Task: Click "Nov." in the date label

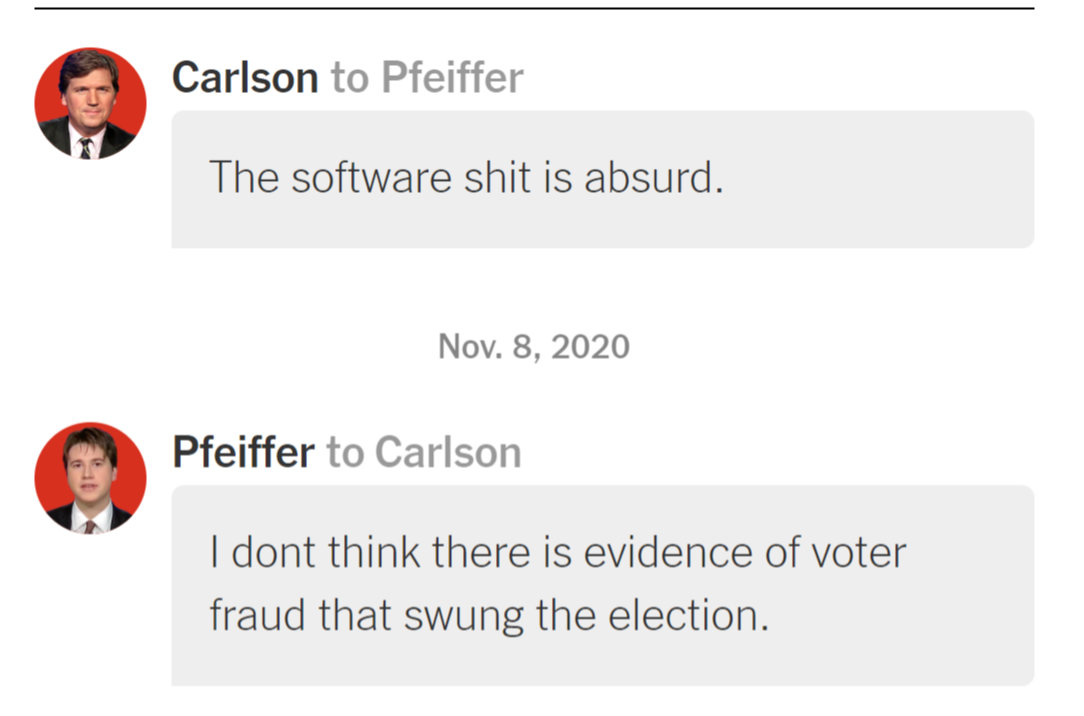Action: 470,346
